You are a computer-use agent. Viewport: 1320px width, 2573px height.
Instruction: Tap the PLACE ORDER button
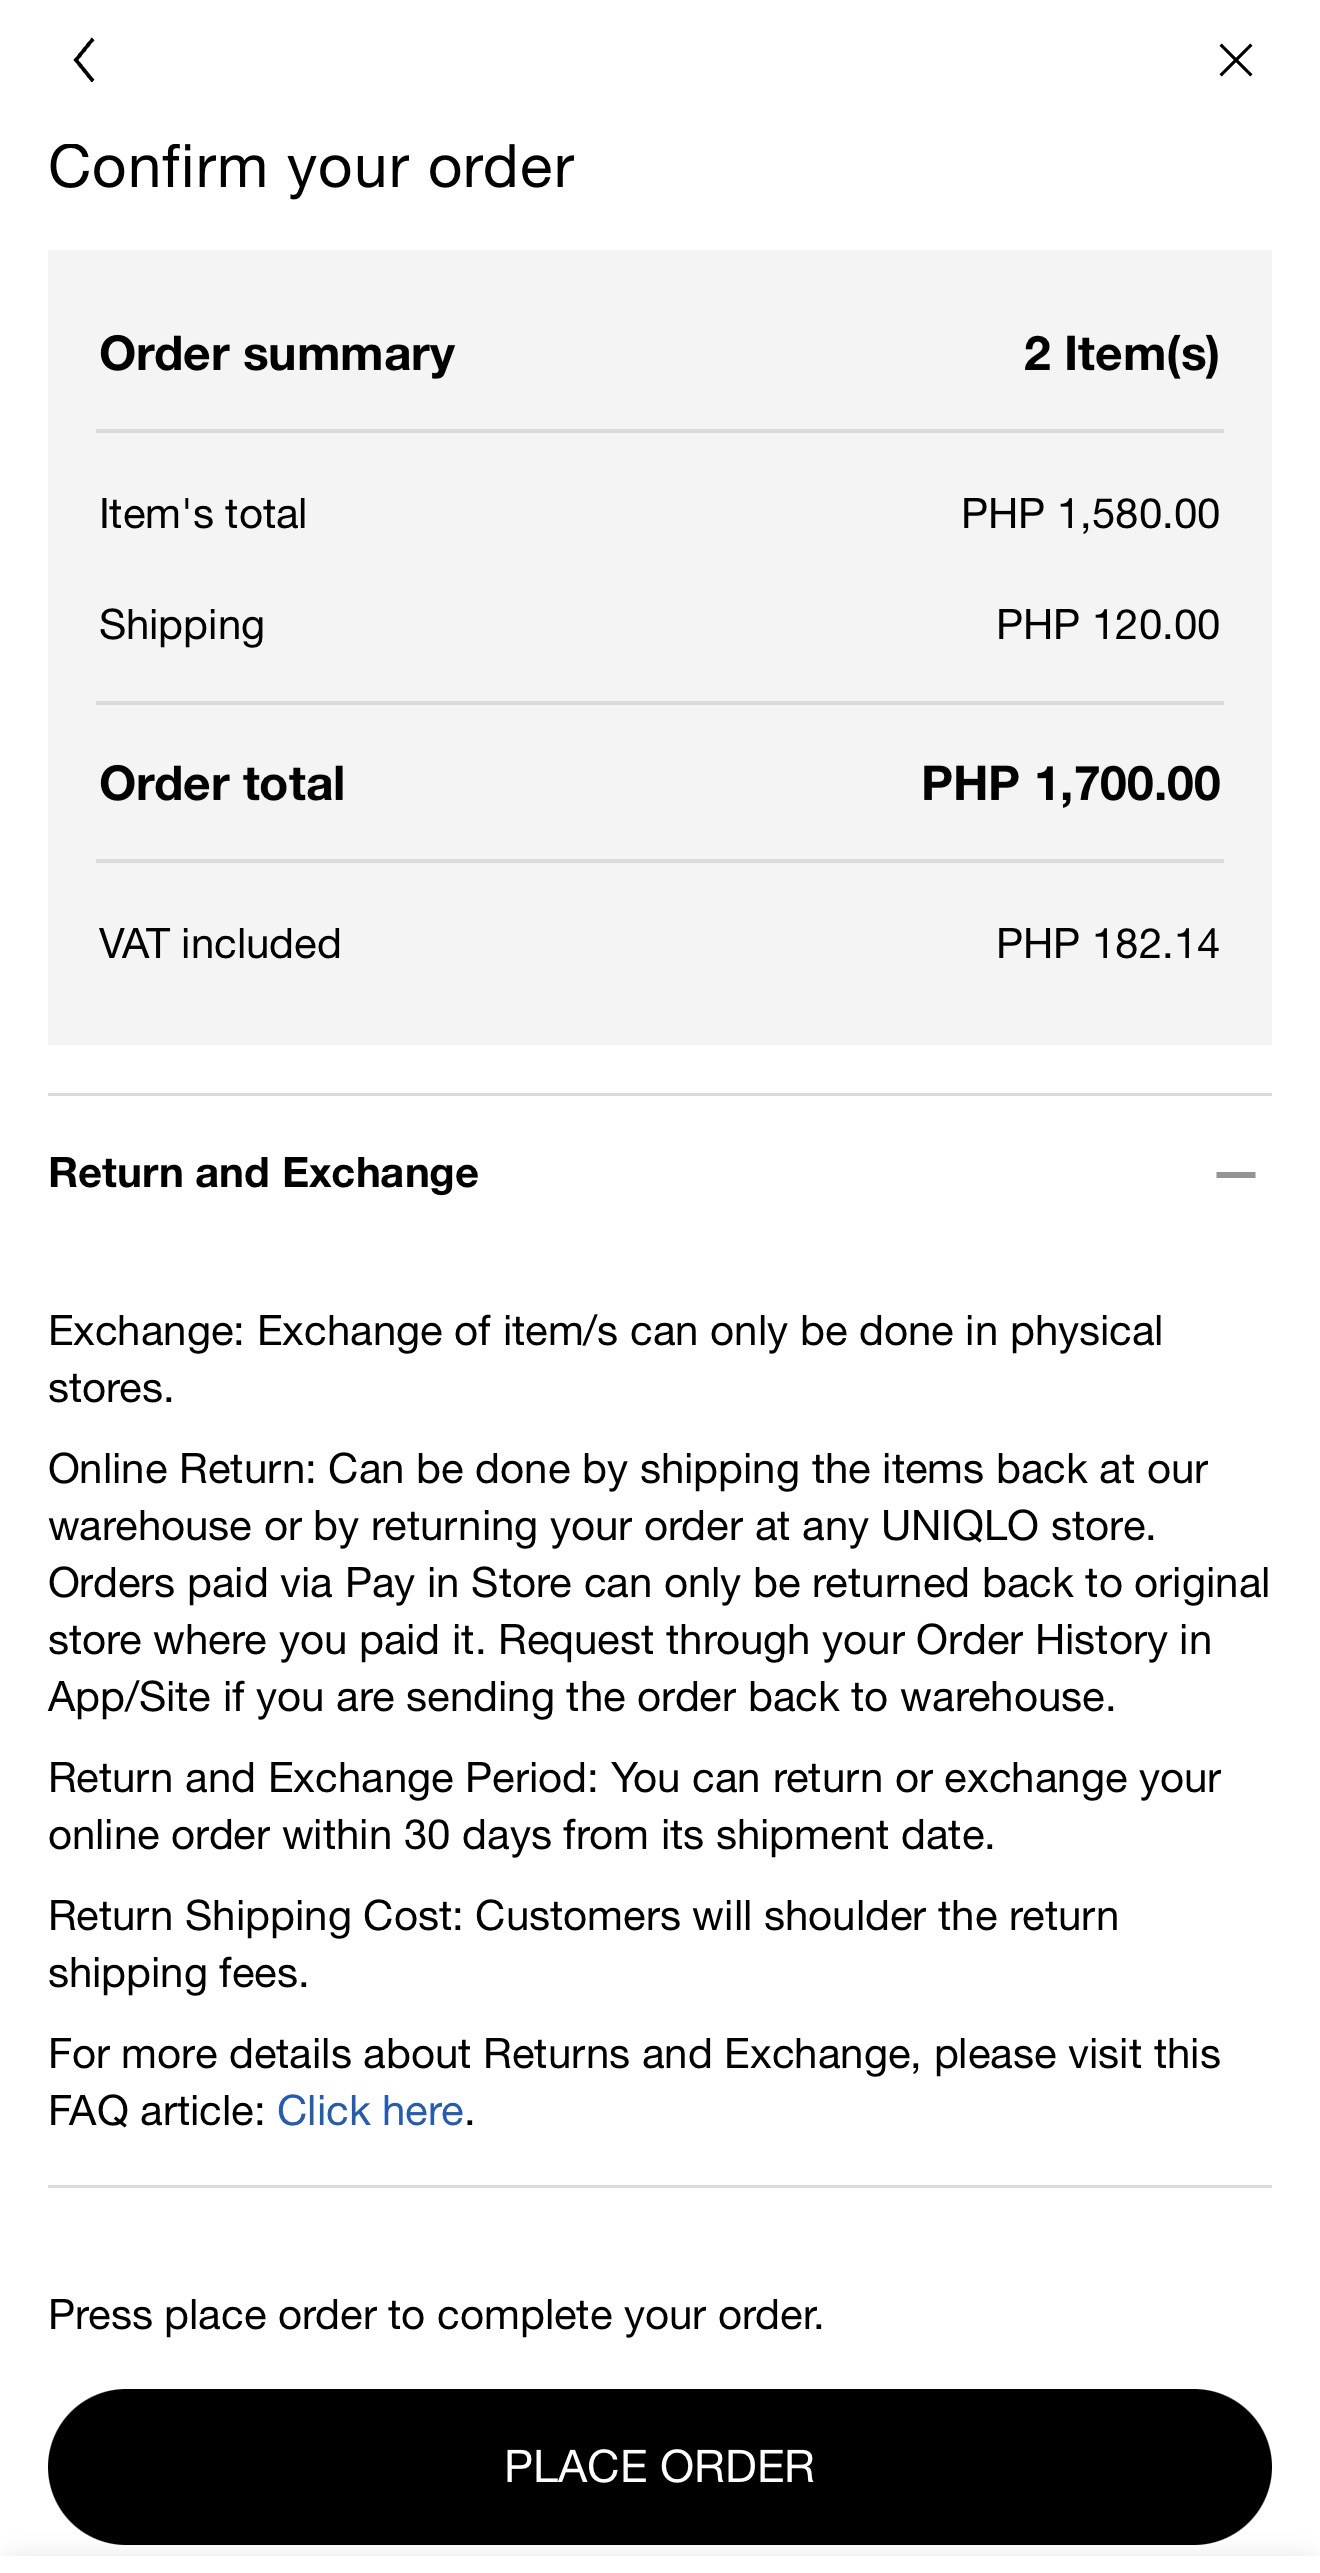[660, 2466]
